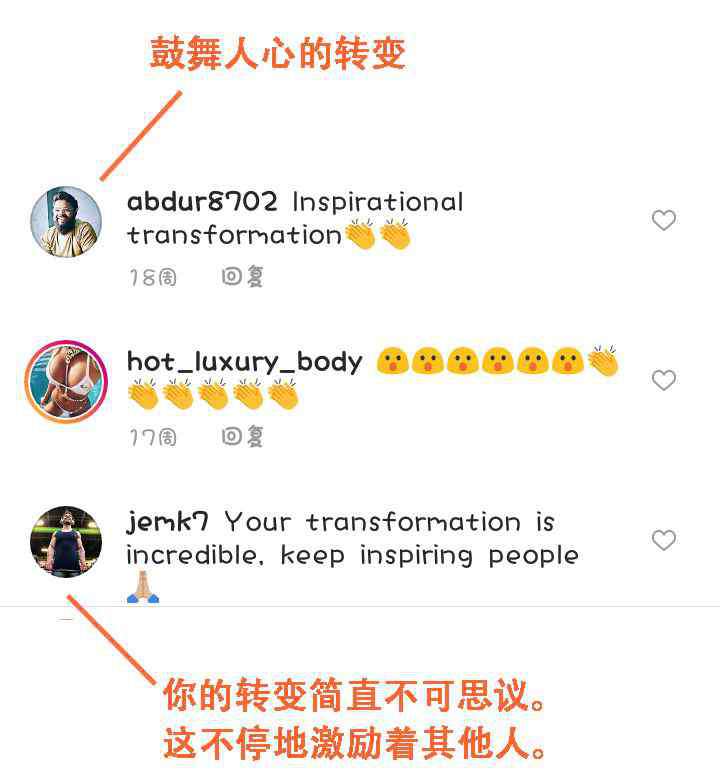Click the praying hands emoji
The width and height of the screenshot is (720, 779).
(x=143, y=588)
